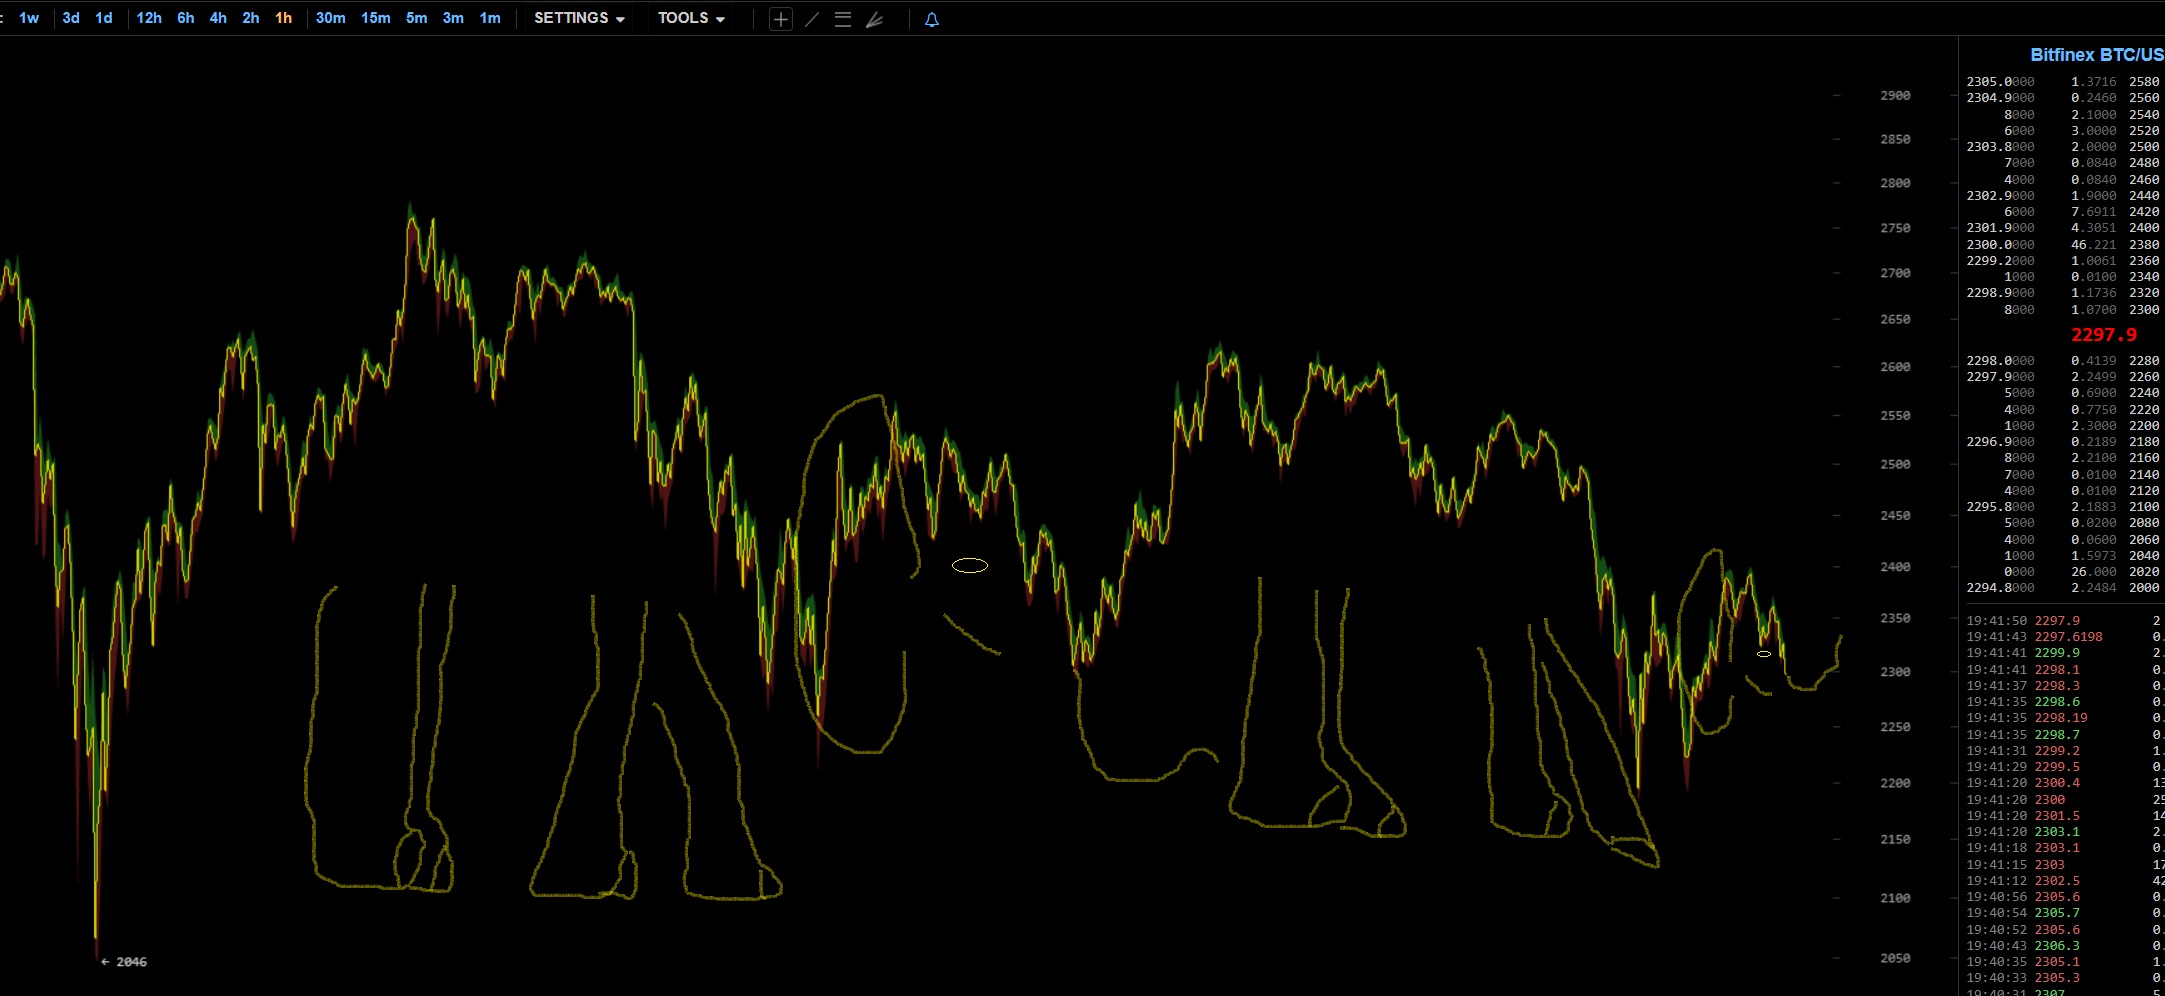The height and width of the screenshot is (996, 2165).
Task: Open the SETTINGS dropdown menu
Action: [x=579, y=18]
